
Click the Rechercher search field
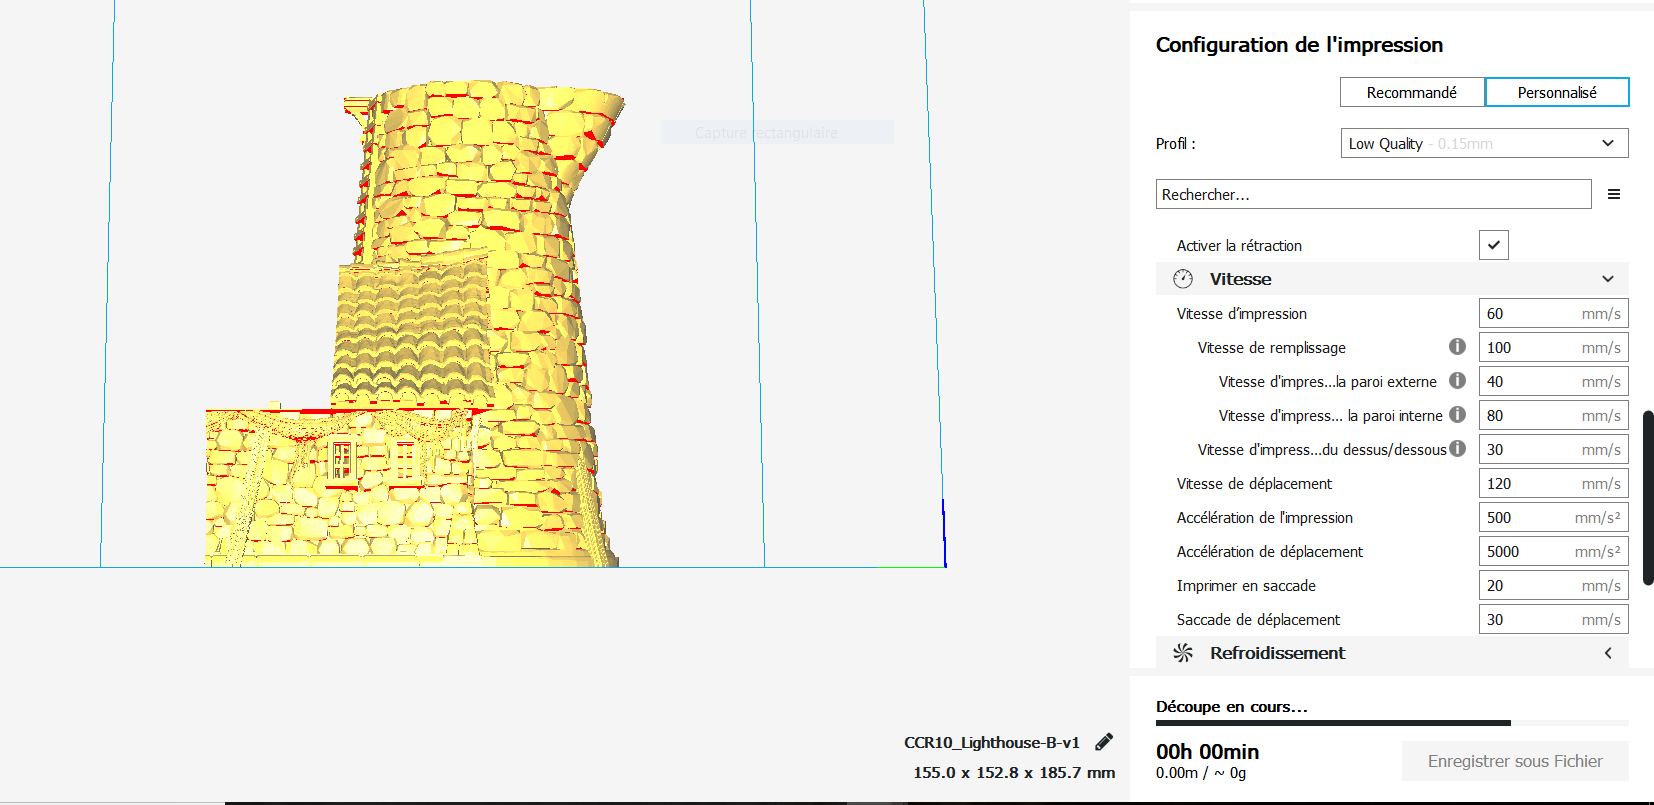[1373, 194]
